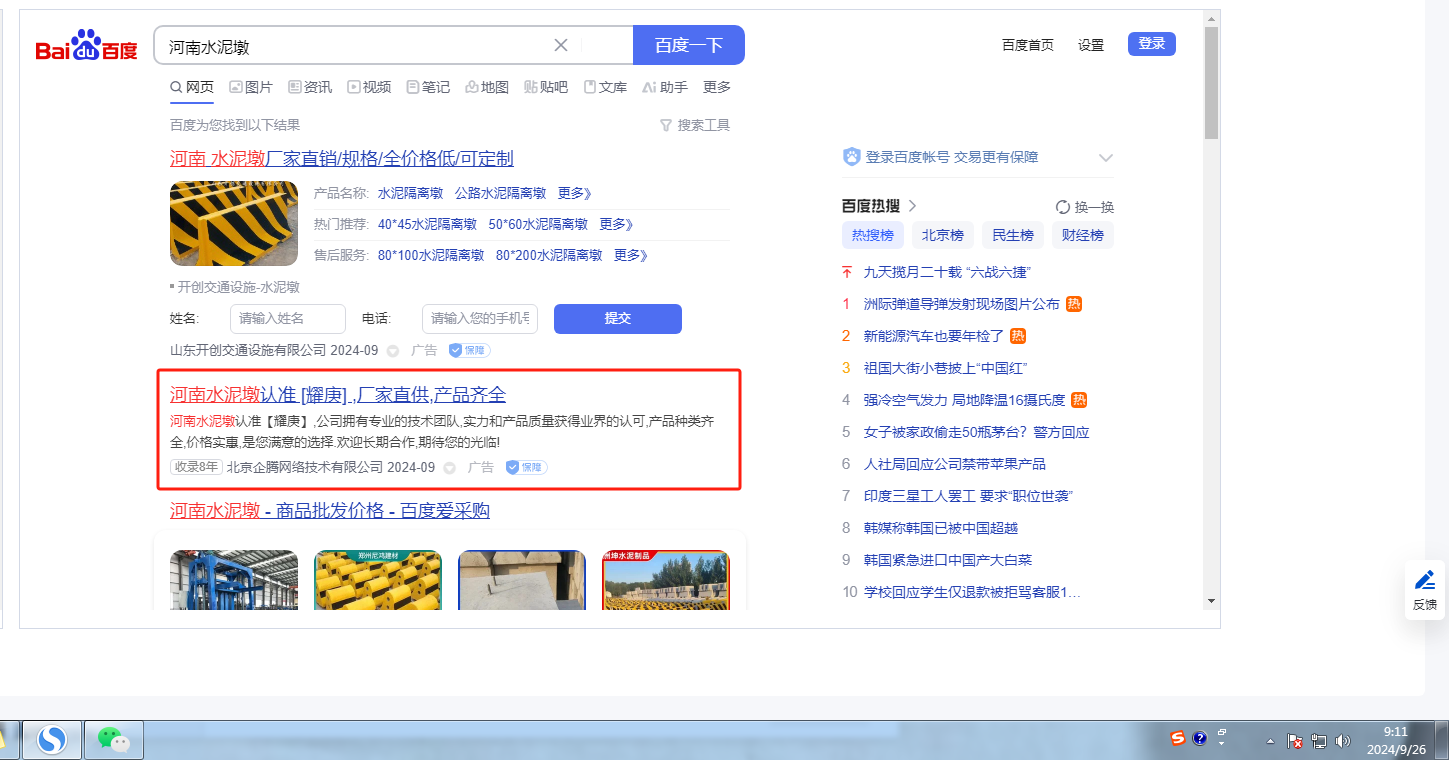Image resolution: width=1449 pixels, height=760 pixels.
Task: Show hidden tray icons
Action: pyautogui.click(x=1270, y=742)
